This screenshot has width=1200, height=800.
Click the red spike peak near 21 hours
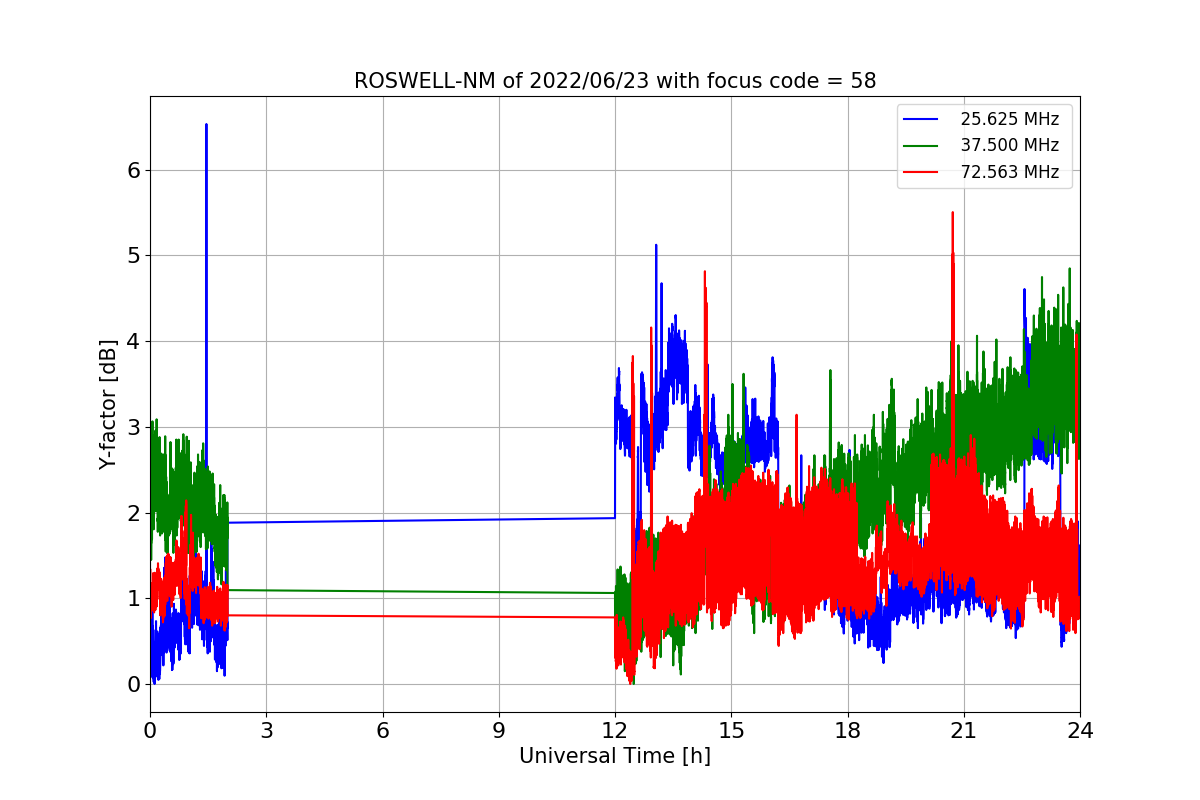pyautogui.click(x=952, y=214)
